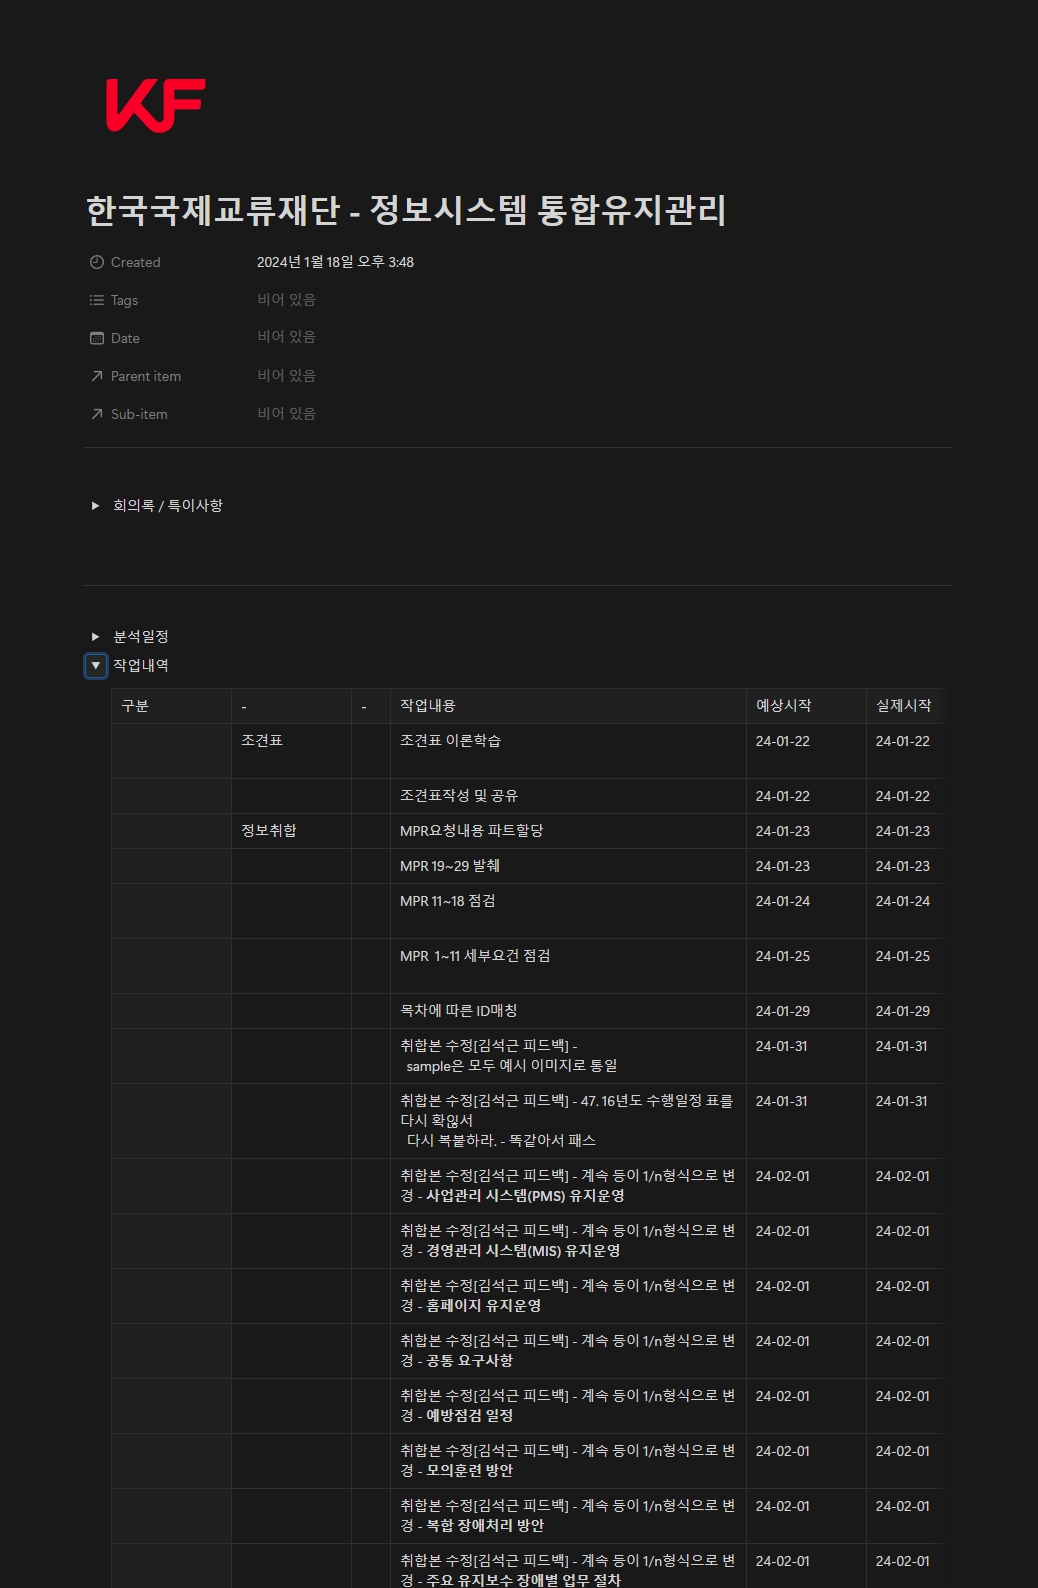Image resolution: width=1038 pixels, height=1588 pixels.
Task: Click the page title 한국국제교류재단 - 정보시스템 통합유지관리
Action: 406,210
